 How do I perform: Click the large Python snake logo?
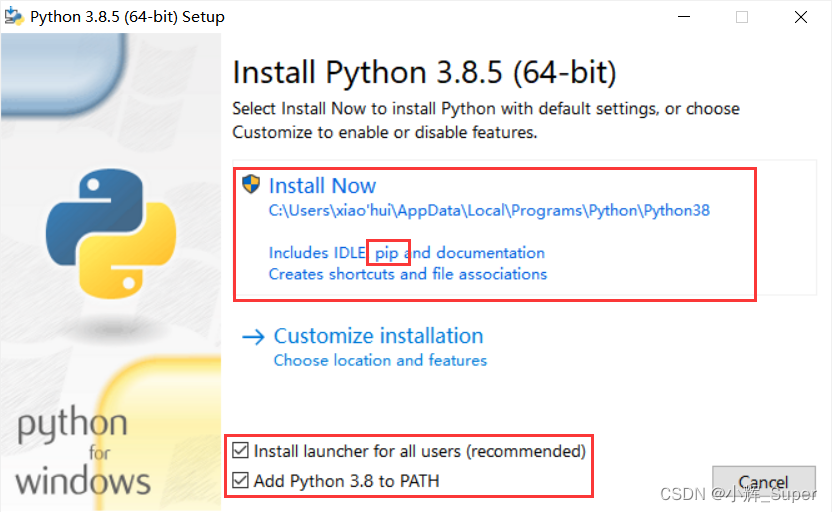[111, 233]
